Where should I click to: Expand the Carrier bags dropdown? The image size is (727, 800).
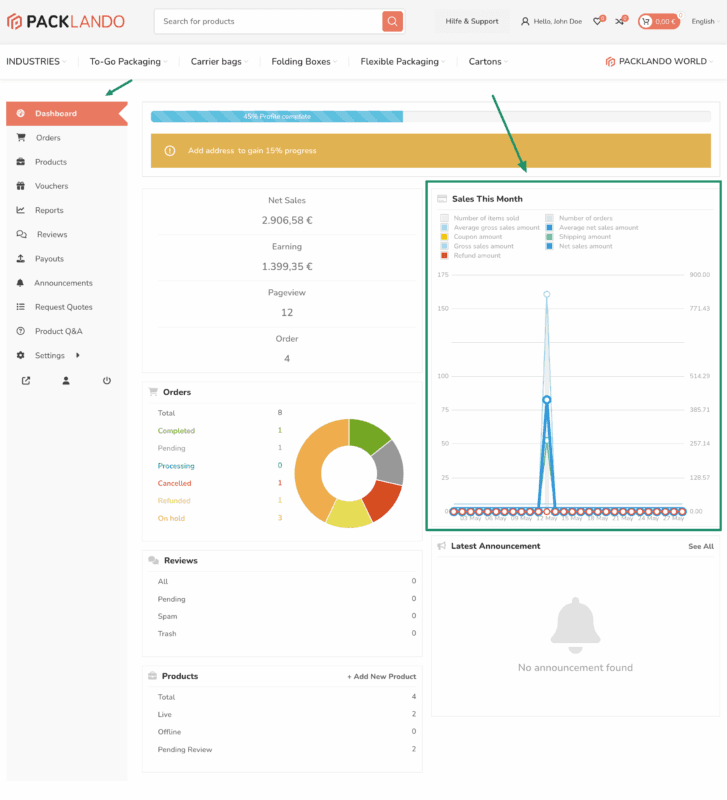(x=219, y=62)
